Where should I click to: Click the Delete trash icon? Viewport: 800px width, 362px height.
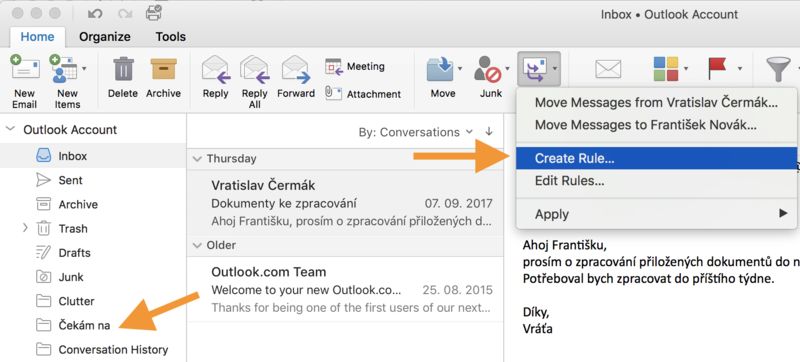(x=123, y=69)
